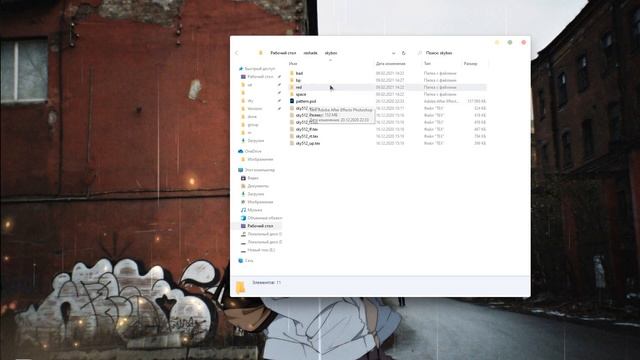Select the sky512_up.tex file
This screenshot has height=360, width=640.
[x=308, y=144]
